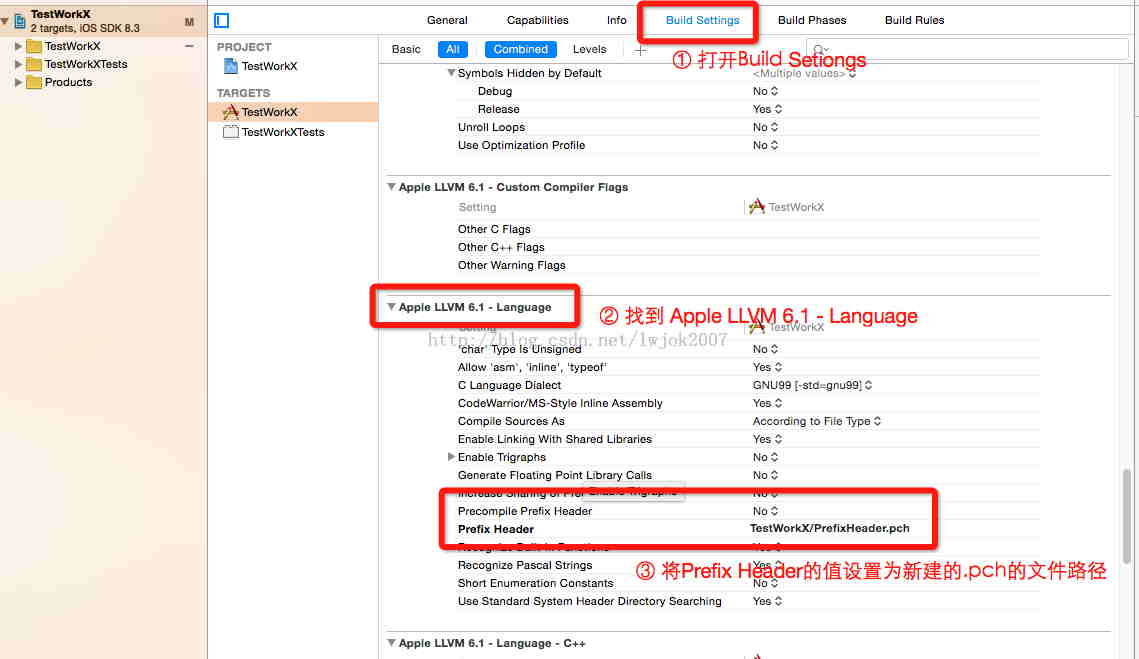Change Allow 'asm', 'inline', 'typeof' value
Screen dimensions: 1139x659
[x=767, y=368]
